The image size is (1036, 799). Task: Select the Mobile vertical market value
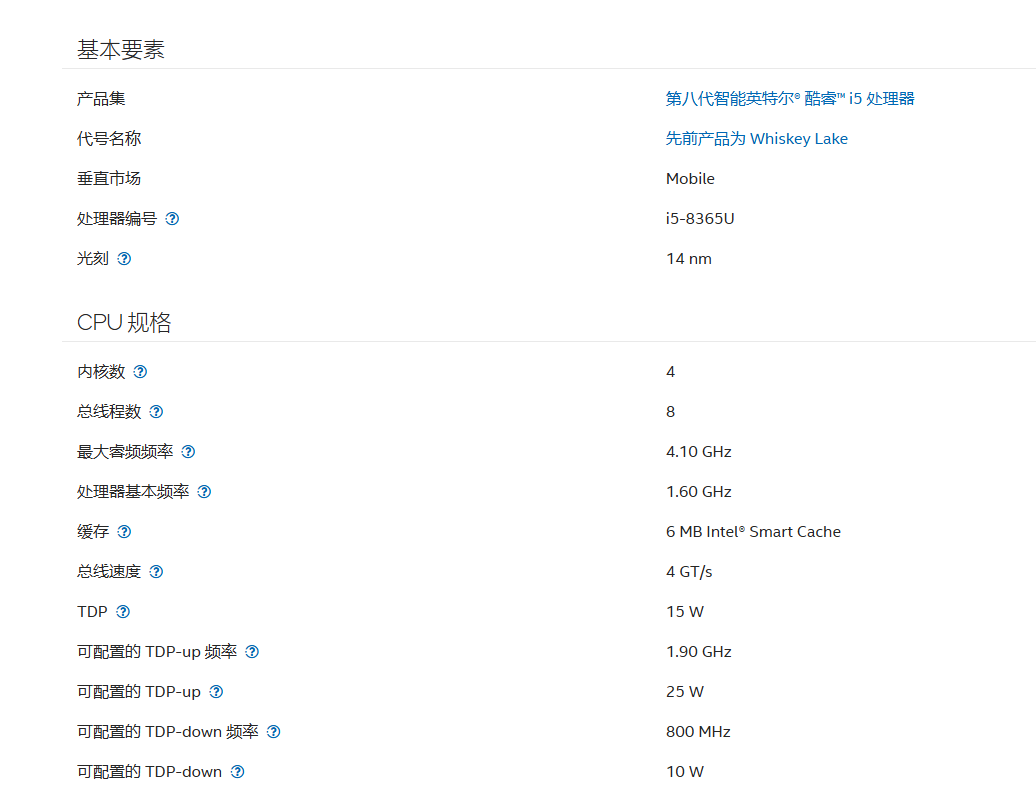pos(690,178)
